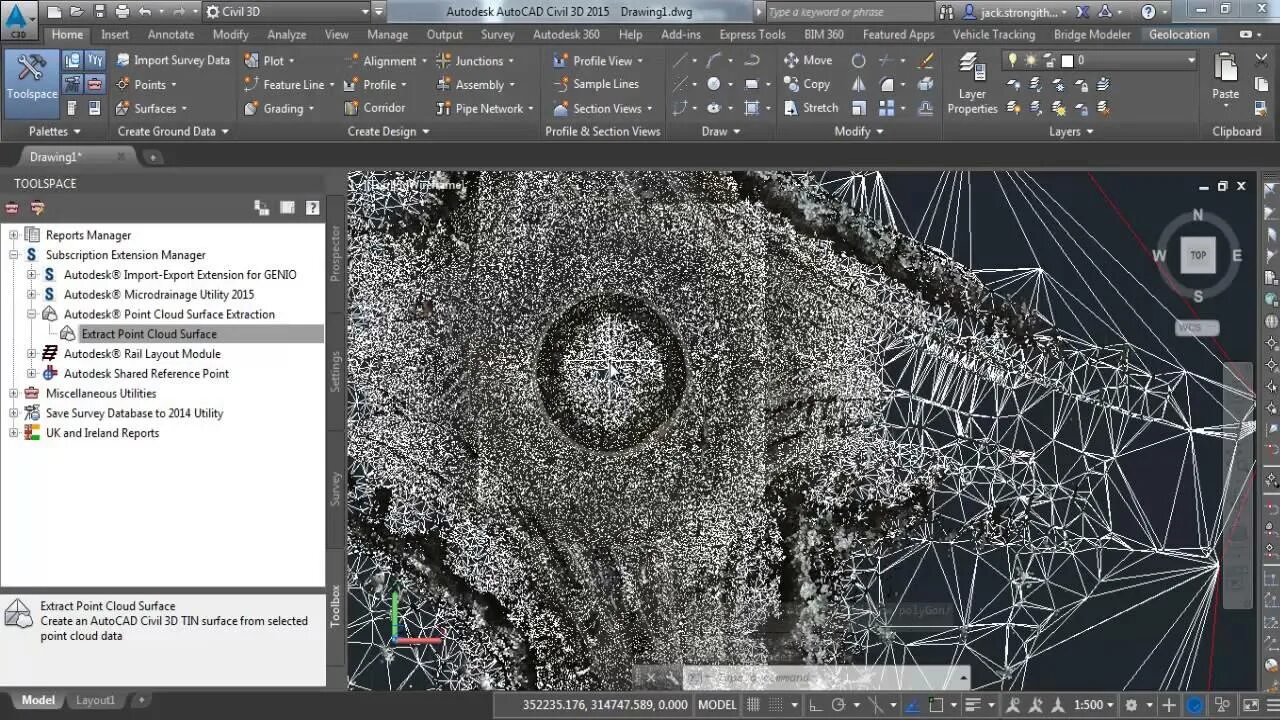Expand the Modify panel
The height and width of the screenshot is (720, 1280).
(x=859, y=131)
